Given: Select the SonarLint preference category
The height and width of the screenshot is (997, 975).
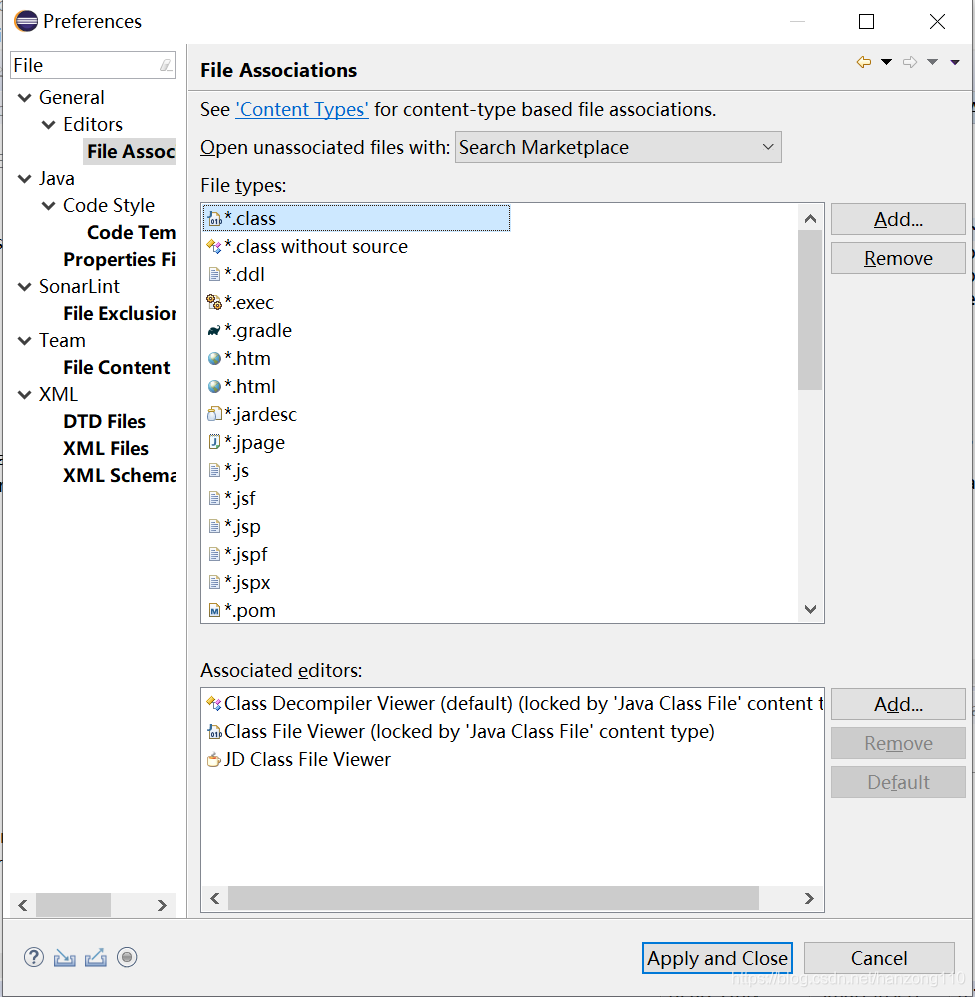Looking at the screenshot, I should [x=80, y=286].
